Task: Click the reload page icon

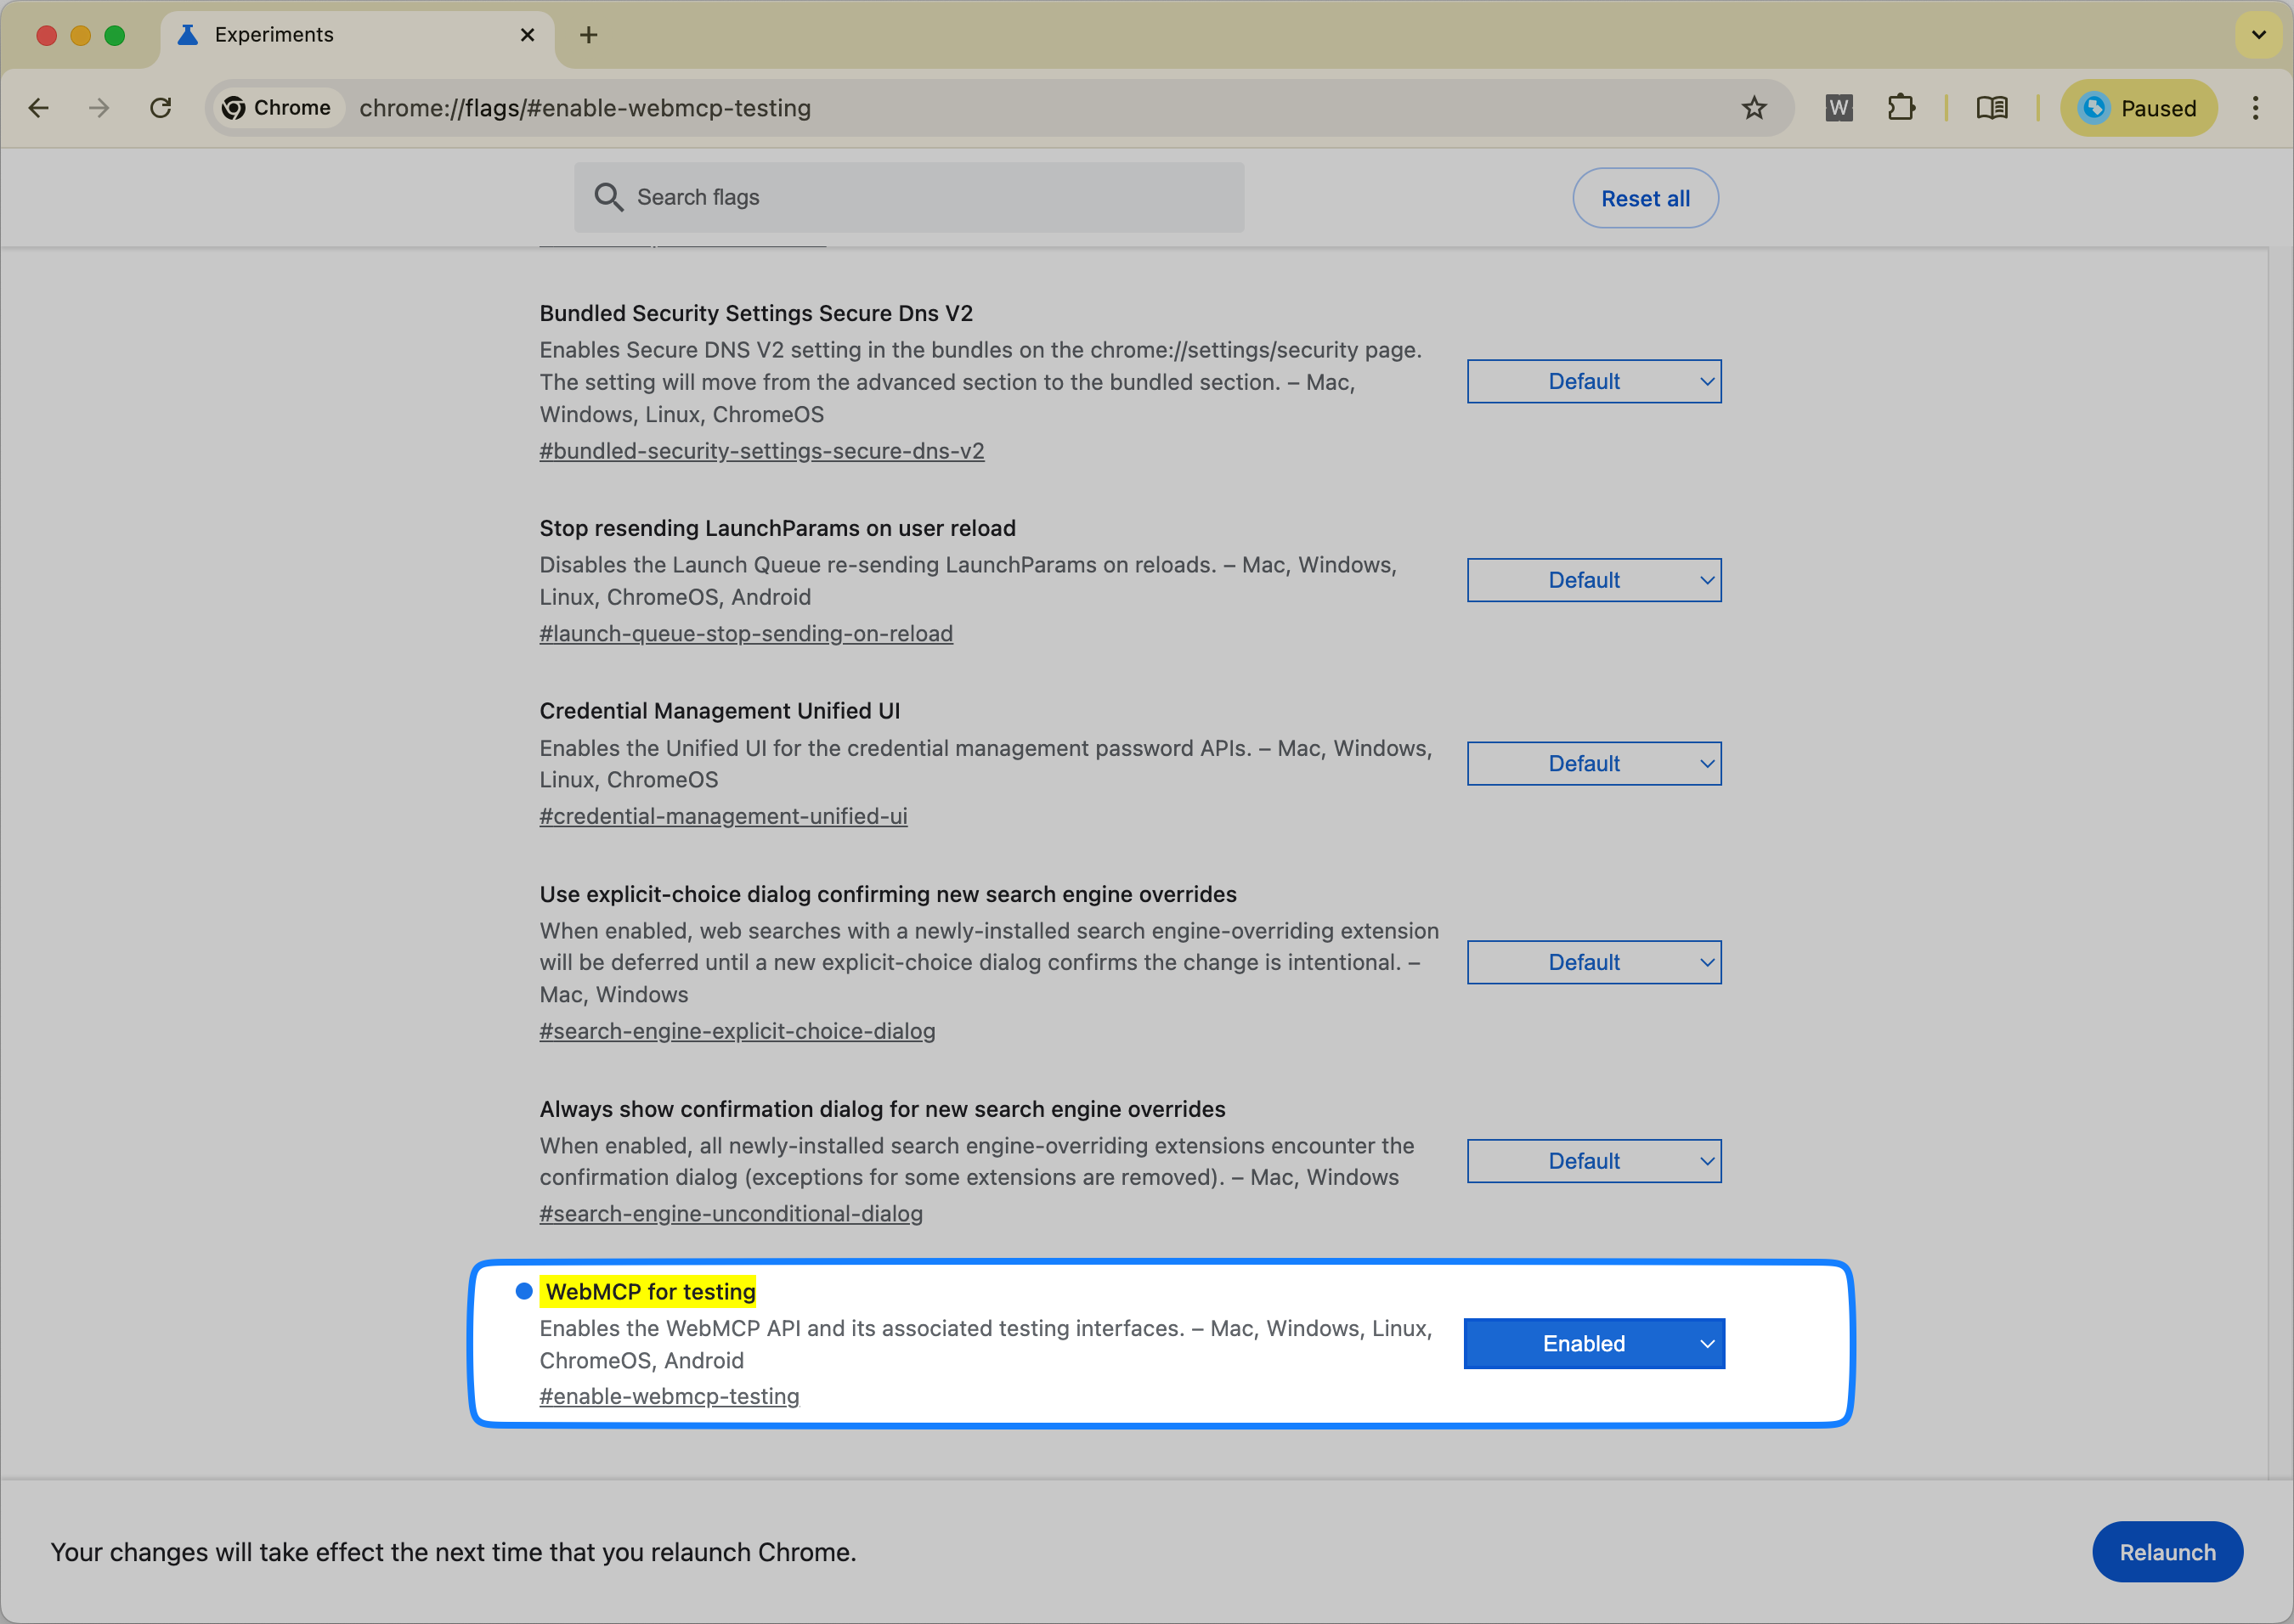Action: point(160,107)
